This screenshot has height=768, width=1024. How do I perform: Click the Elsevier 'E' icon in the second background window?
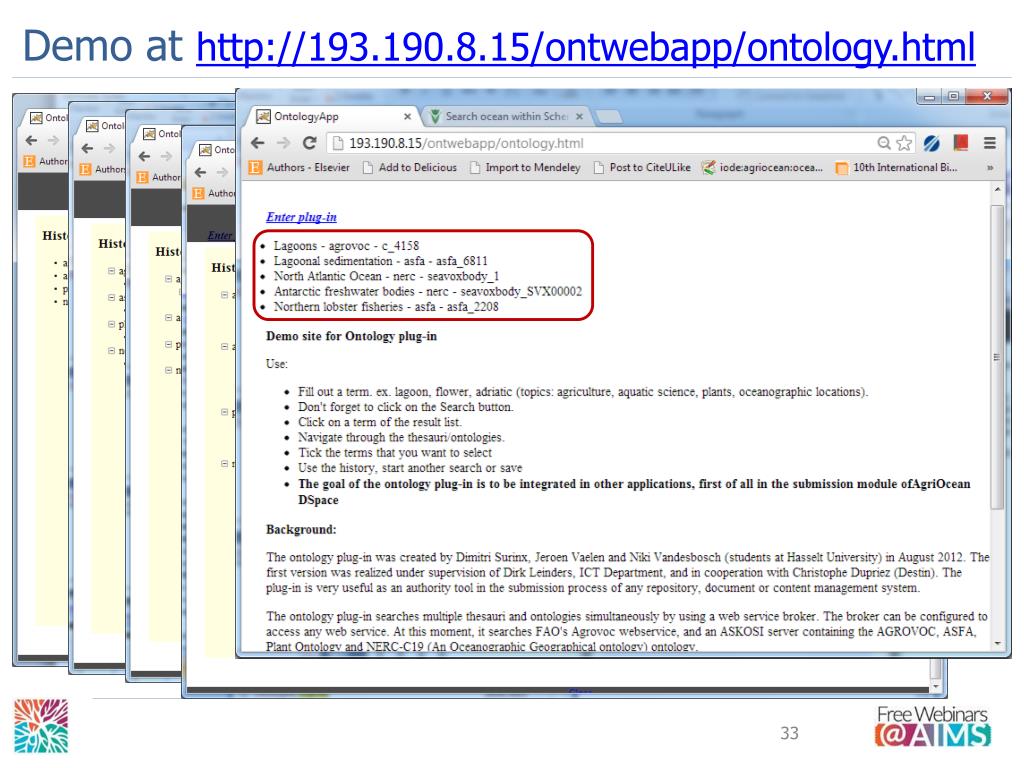(x=85, y=169)
